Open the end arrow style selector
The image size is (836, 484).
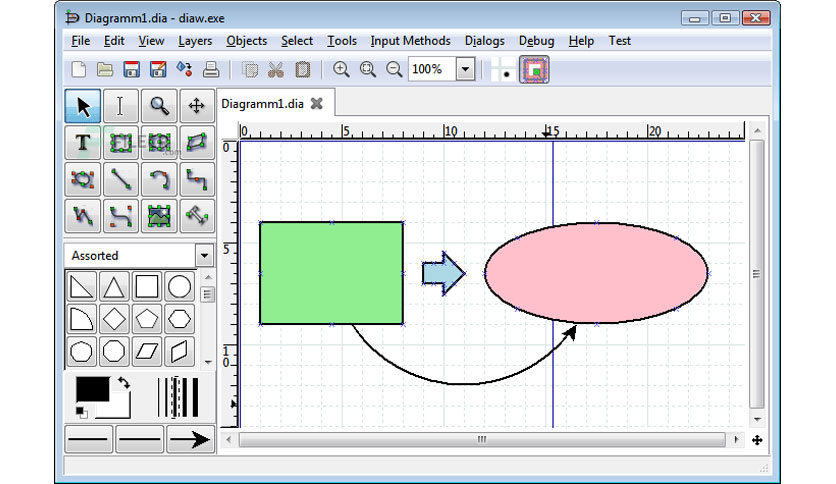pos(190,440)
